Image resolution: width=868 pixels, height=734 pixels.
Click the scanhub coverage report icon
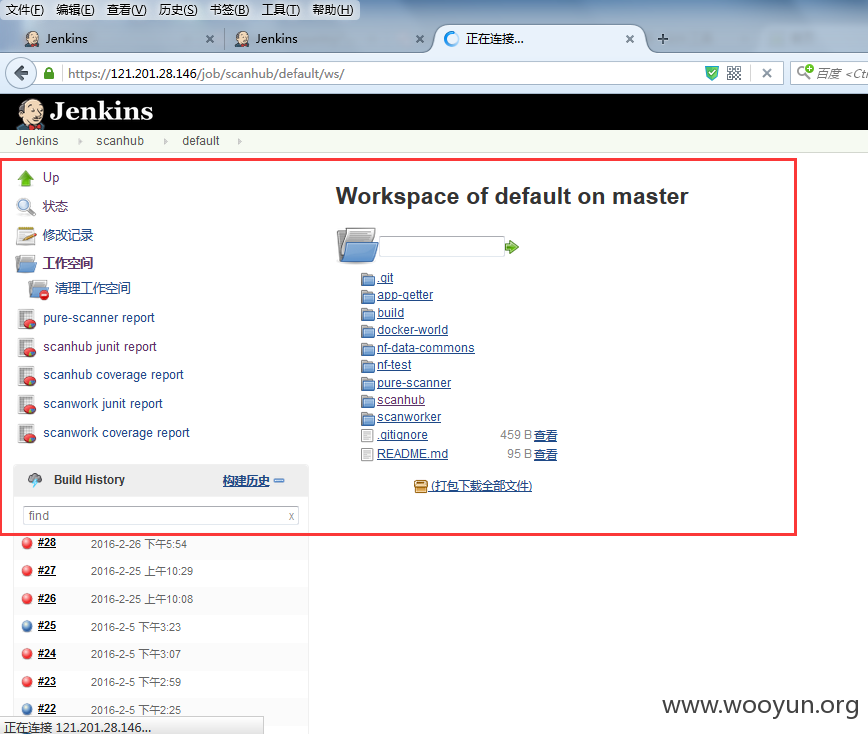coord(27,376)
